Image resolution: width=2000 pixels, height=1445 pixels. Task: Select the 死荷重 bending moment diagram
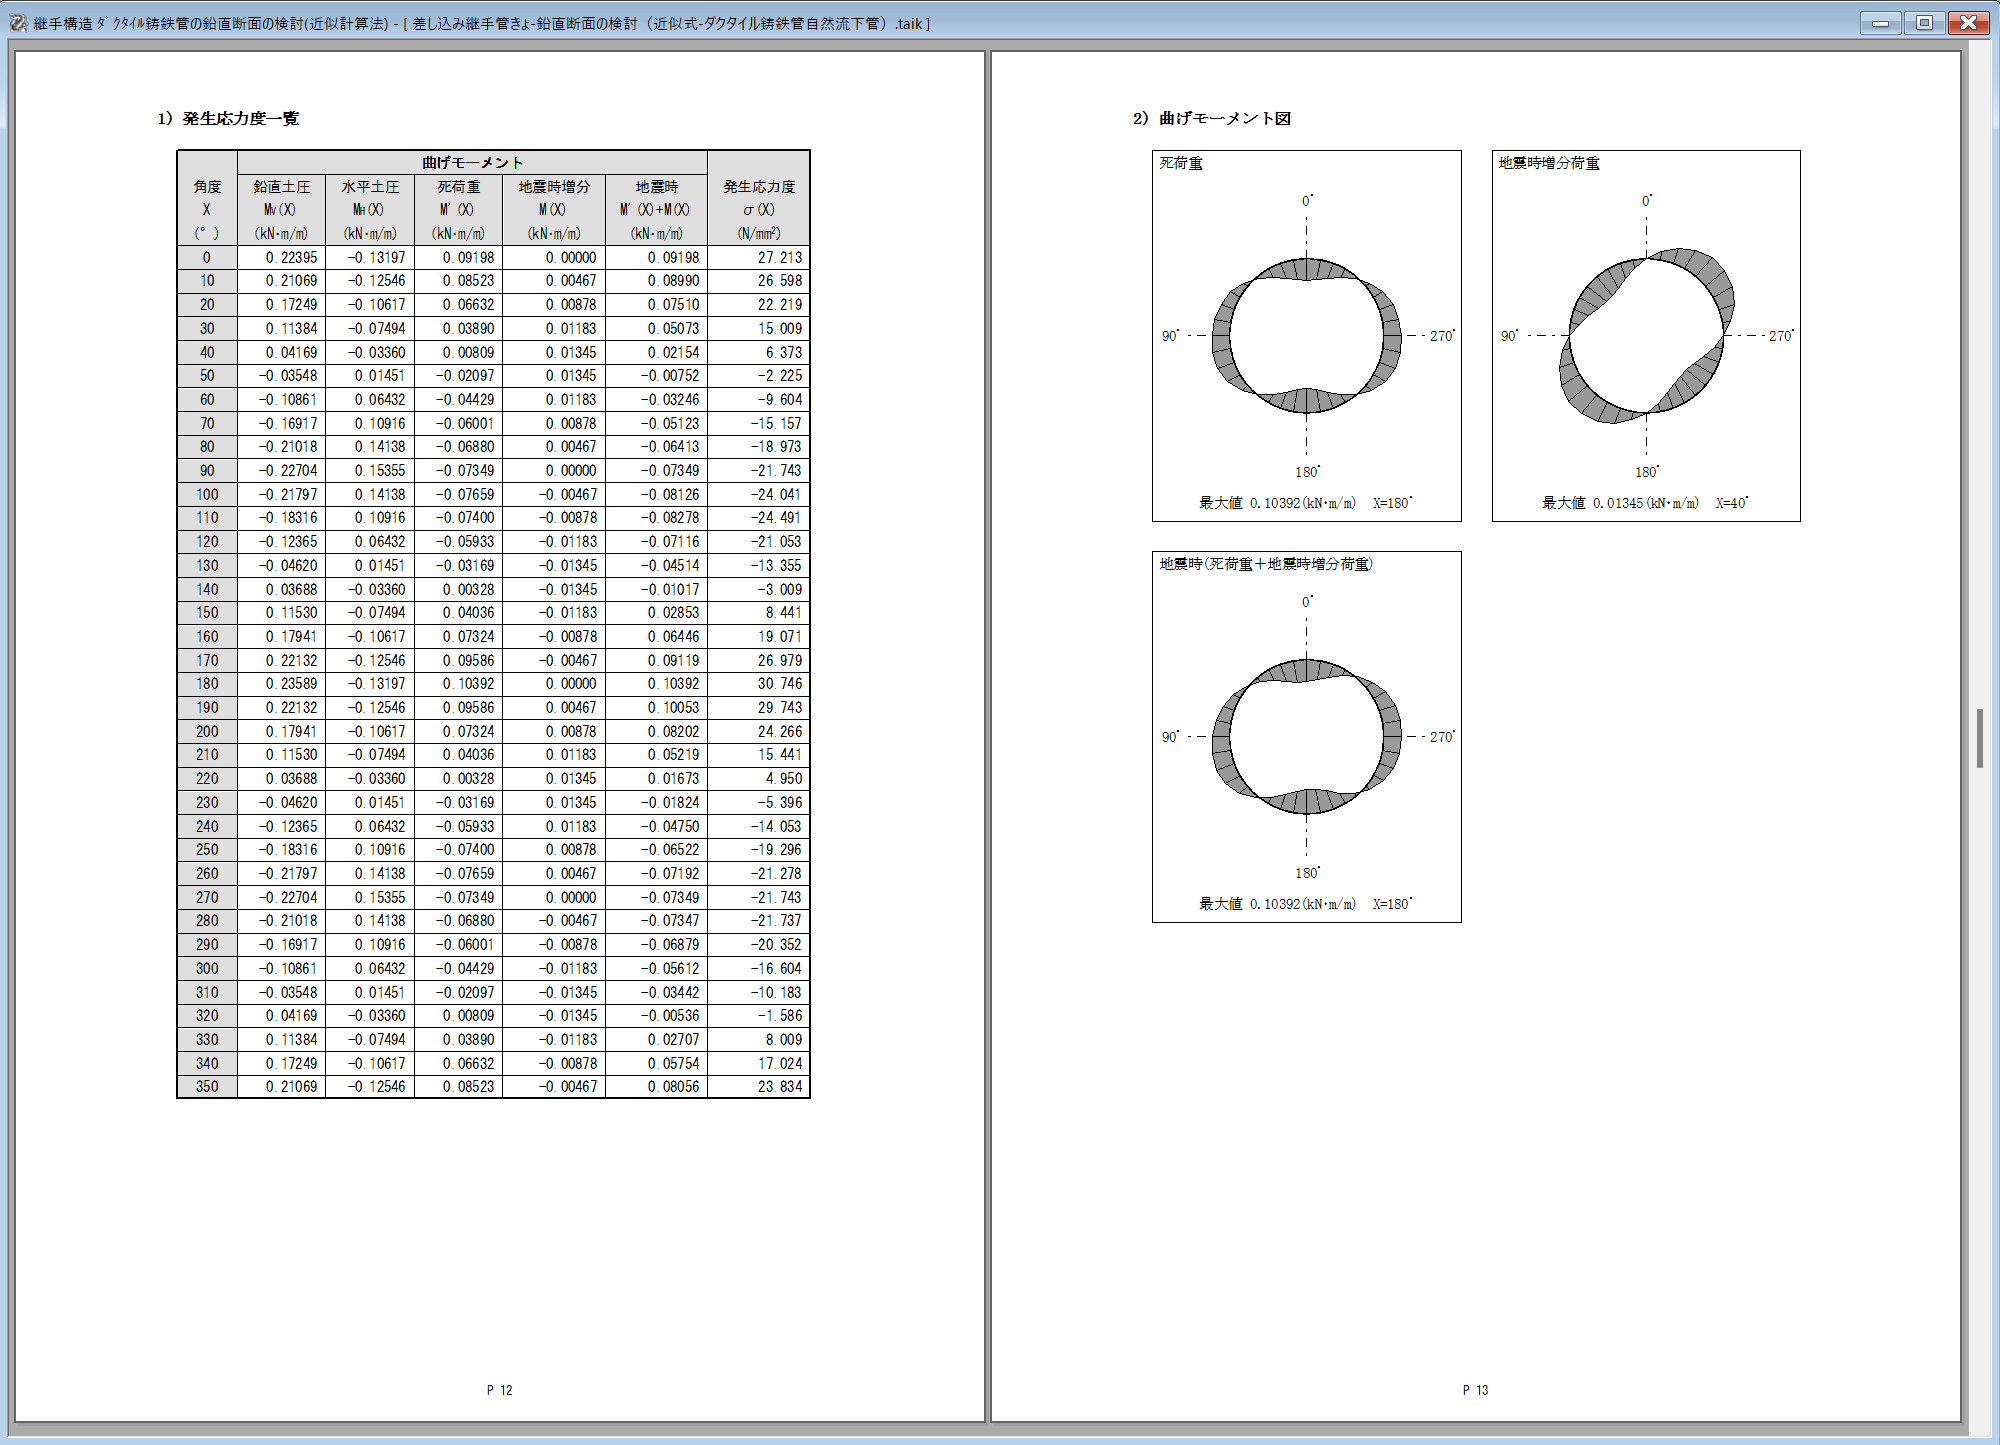tap(1306, 336)
